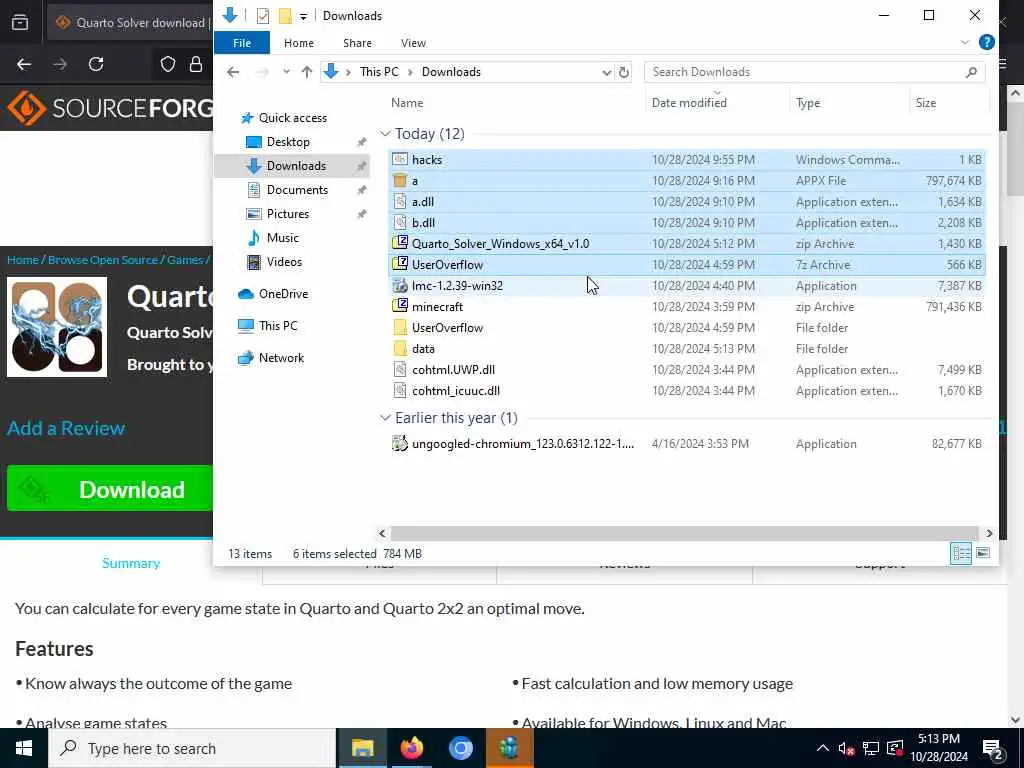
Task: Customize Quick Access Toolbar dropdown
Action: click(303, 16)
